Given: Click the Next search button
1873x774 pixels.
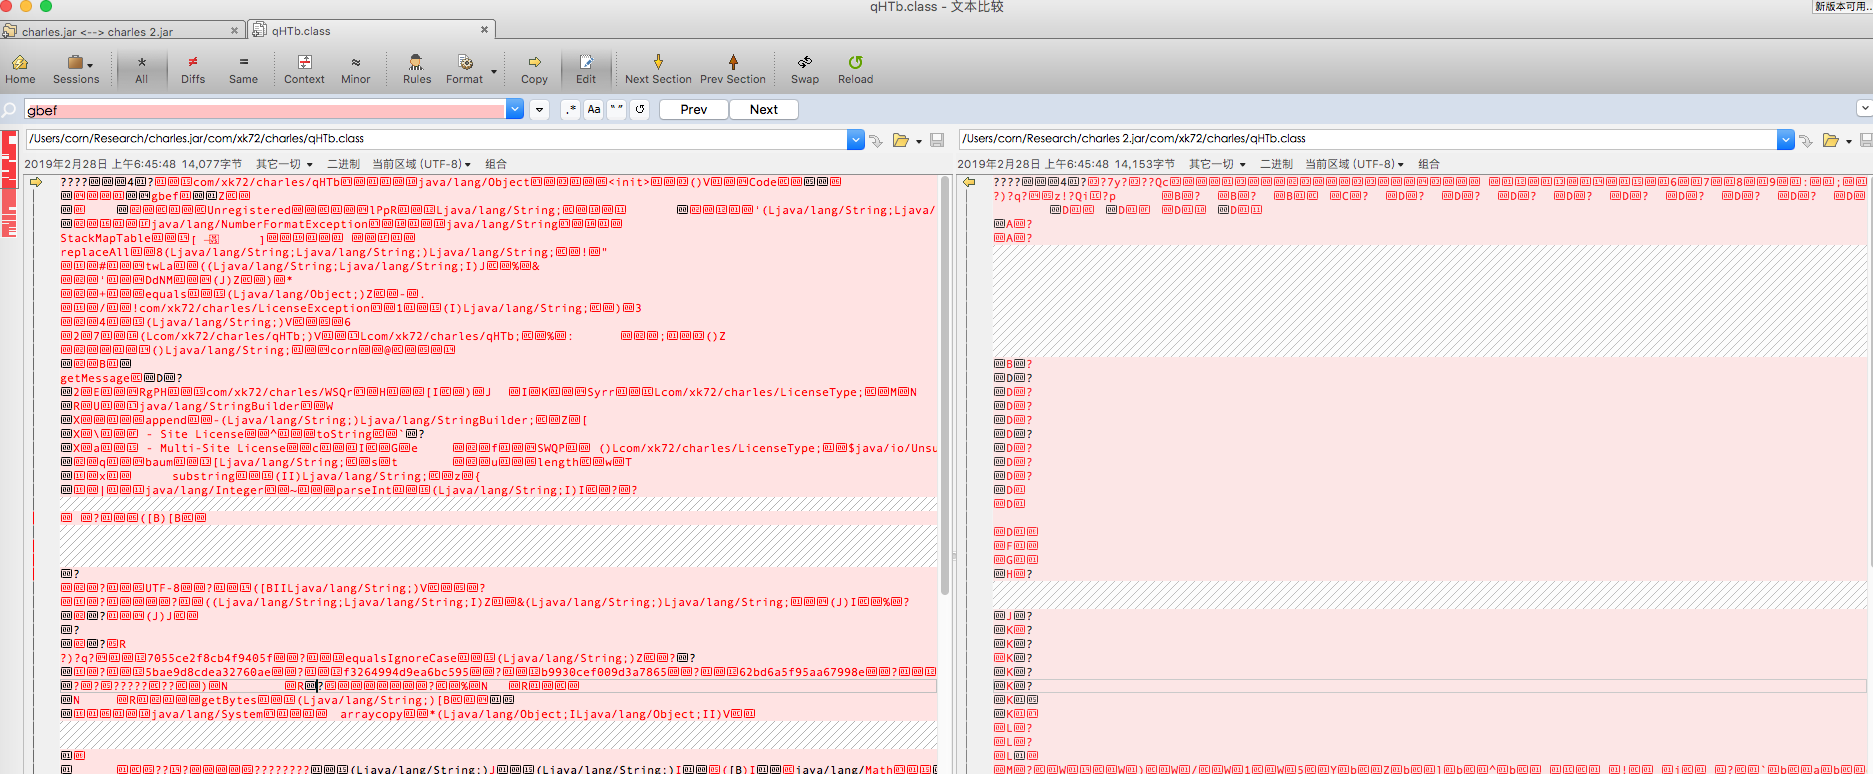Looking at the screenshot, I should click(x=764, y=110).
